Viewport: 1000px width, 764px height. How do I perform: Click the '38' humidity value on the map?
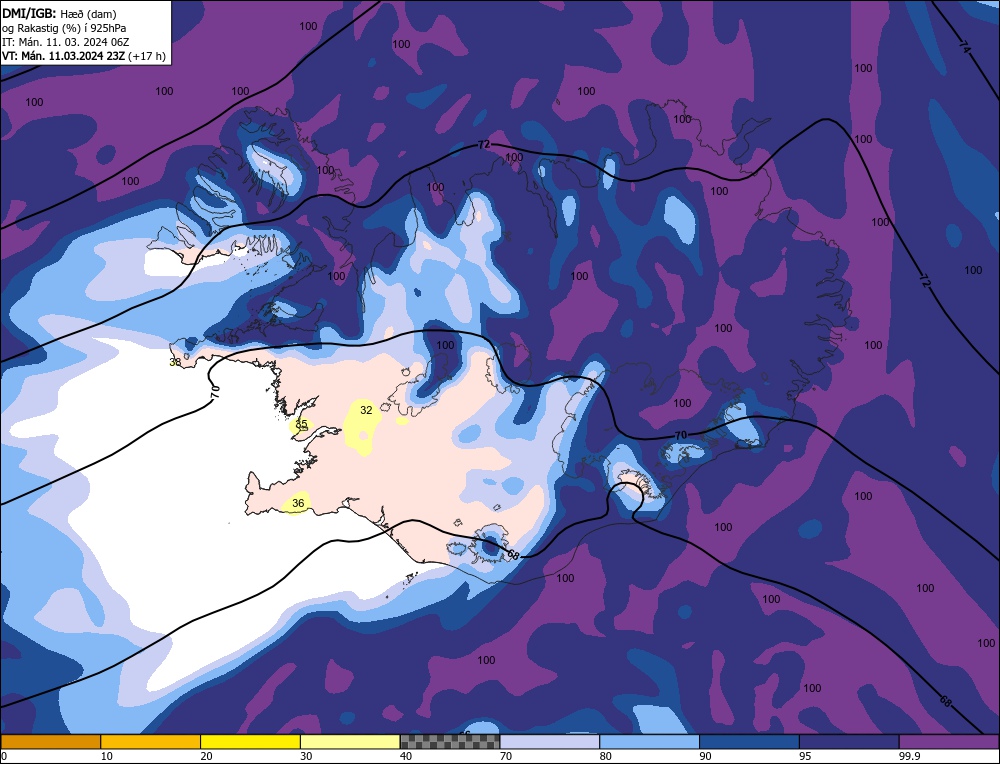tap(175, 362)
